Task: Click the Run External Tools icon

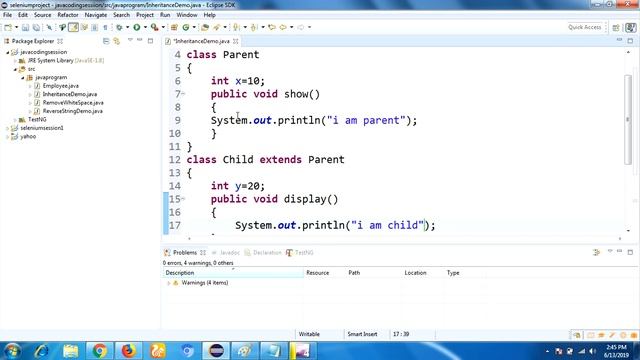Action: point(155,27)
